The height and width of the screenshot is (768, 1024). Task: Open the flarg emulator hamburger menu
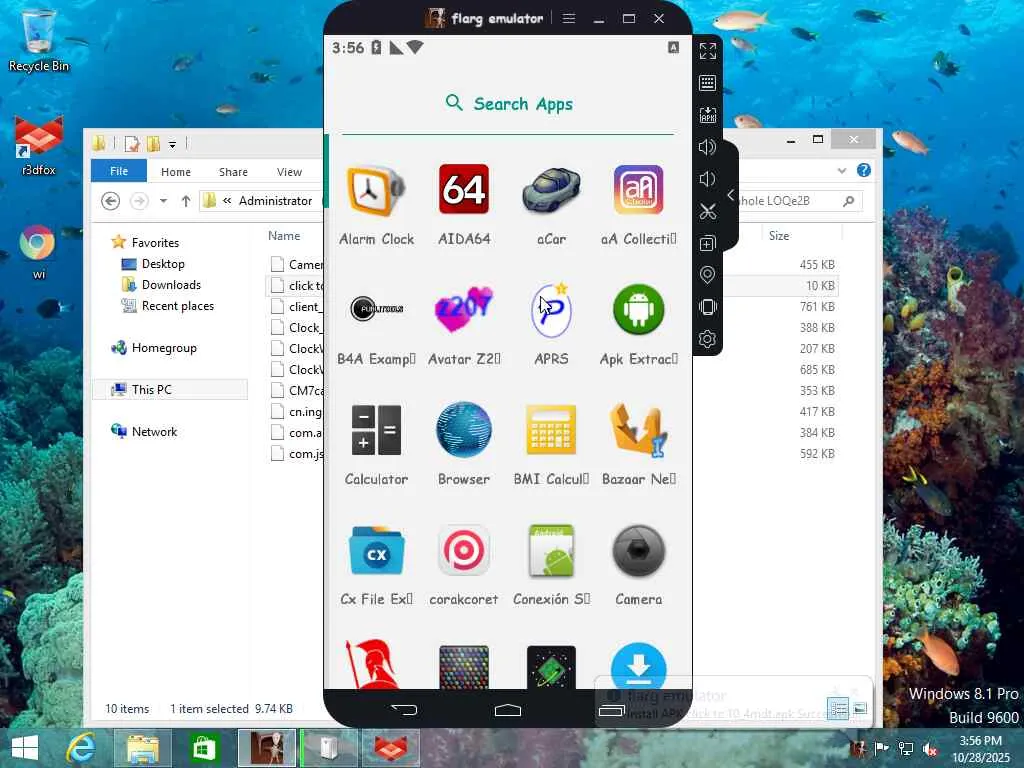[569, 18]
